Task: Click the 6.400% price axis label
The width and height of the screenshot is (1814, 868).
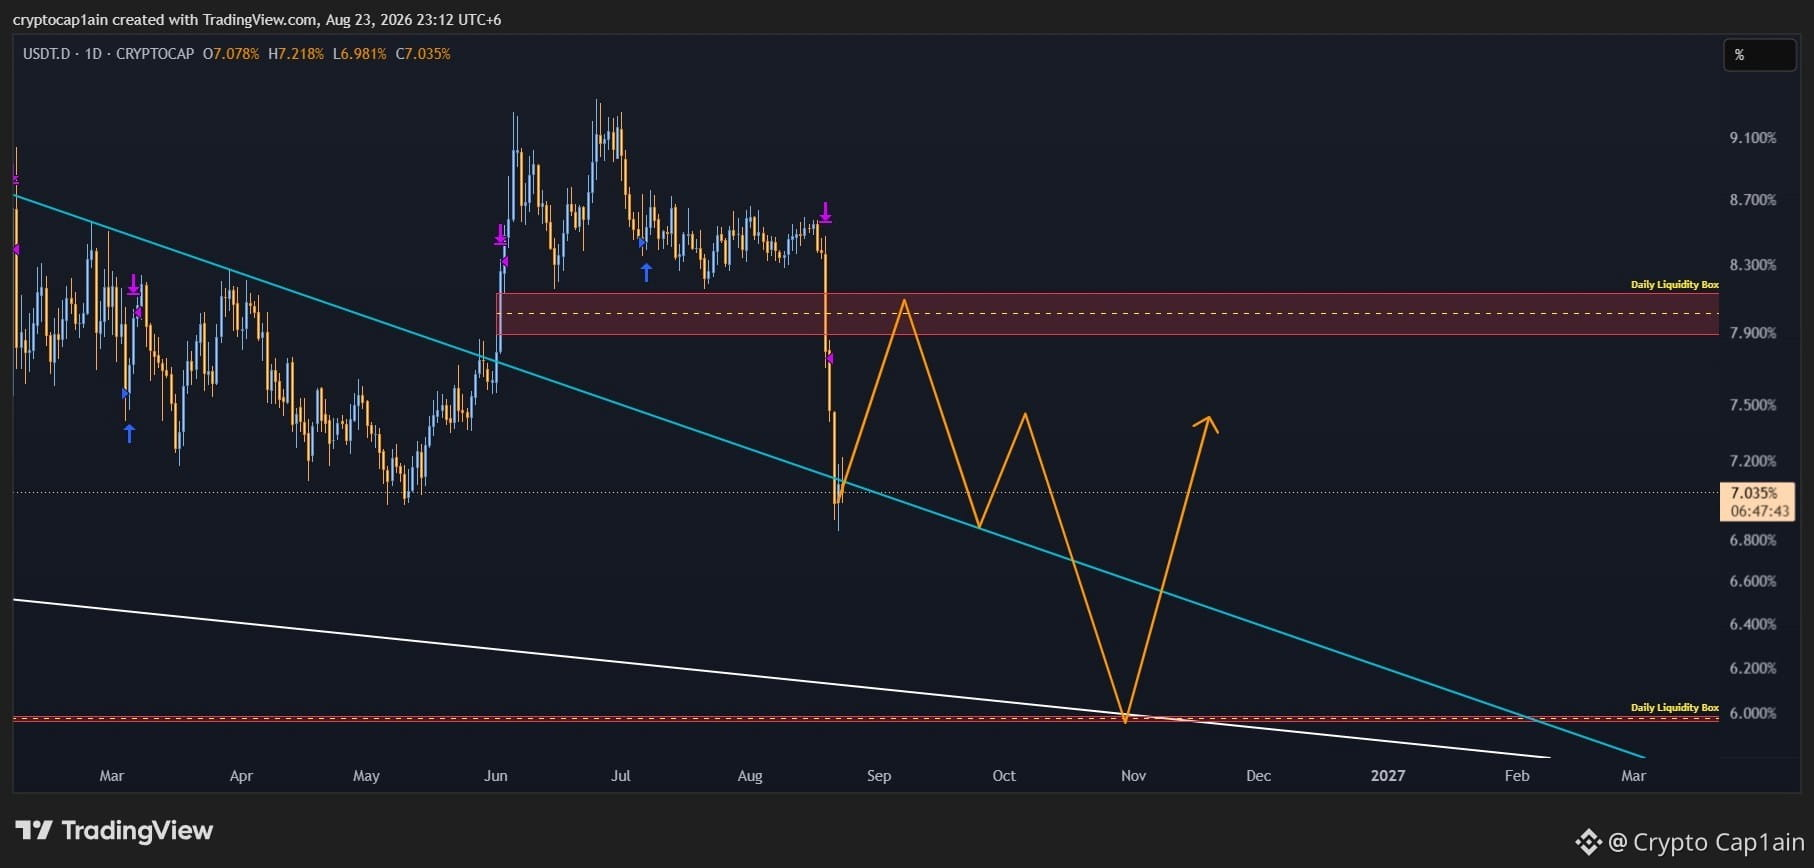Action: [x=1753, y=624]
